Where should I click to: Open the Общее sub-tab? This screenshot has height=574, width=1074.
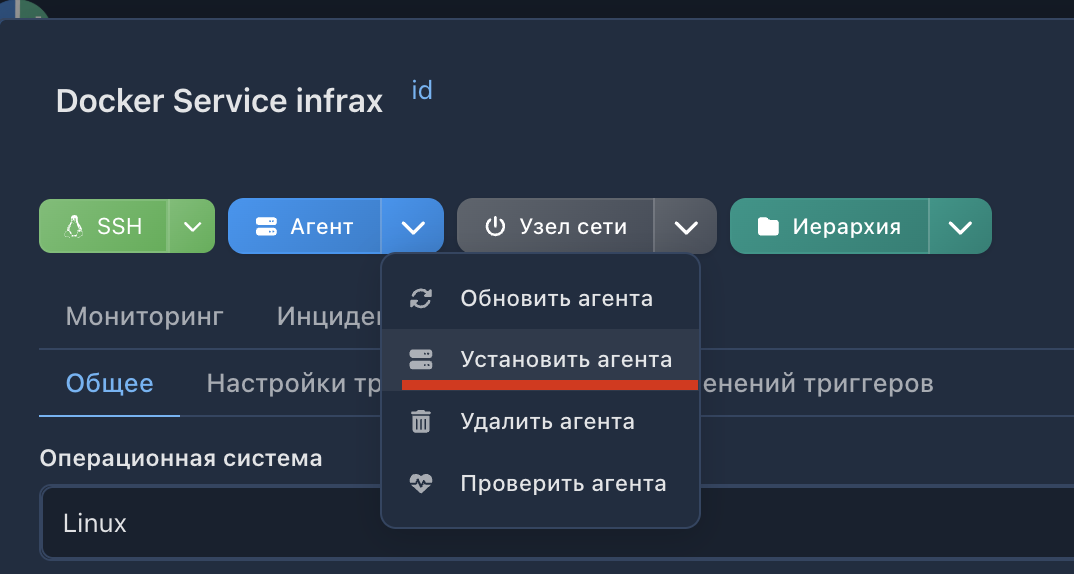tap(109, 383)
